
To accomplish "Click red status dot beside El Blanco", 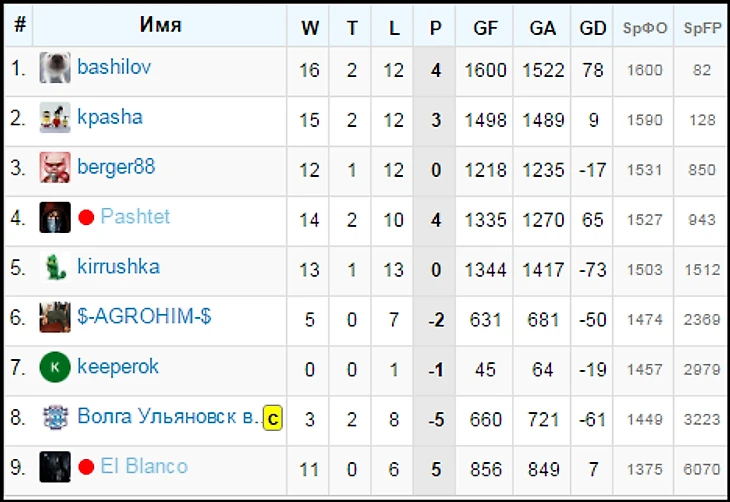I will (86, 467).
